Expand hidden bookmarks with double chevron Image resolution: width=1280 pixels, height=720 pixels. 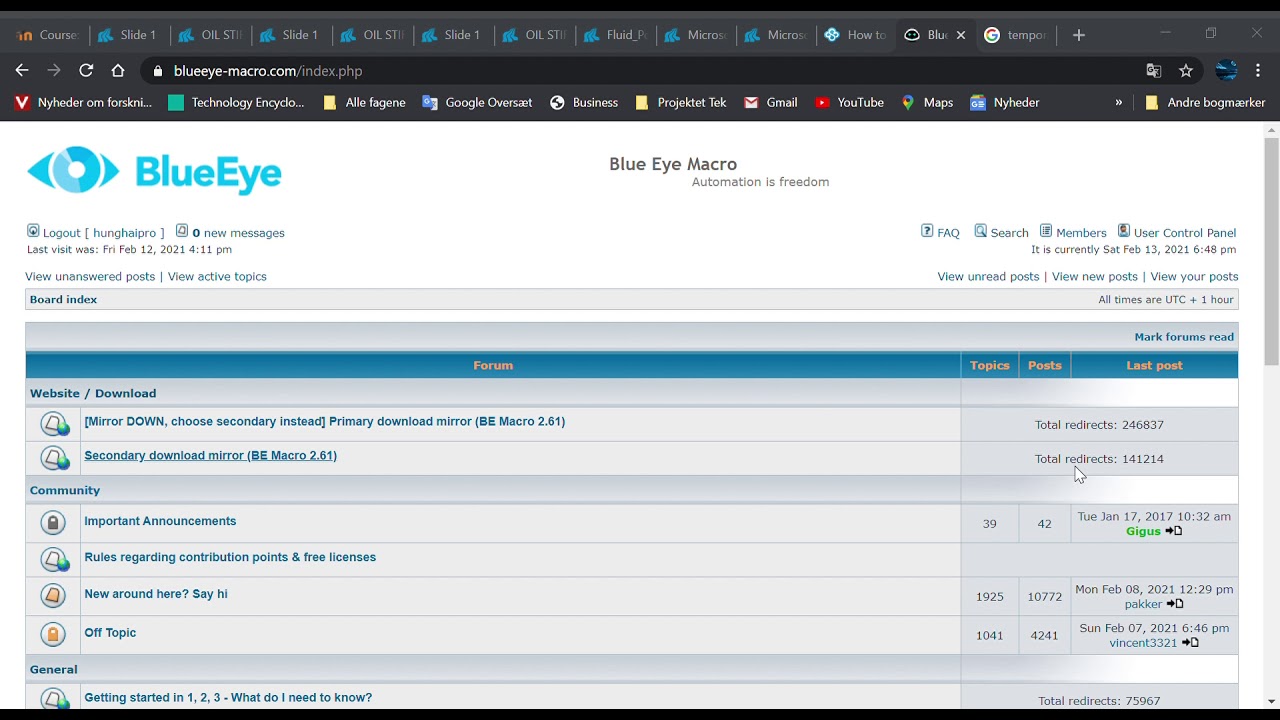[x=1119, y=102]
